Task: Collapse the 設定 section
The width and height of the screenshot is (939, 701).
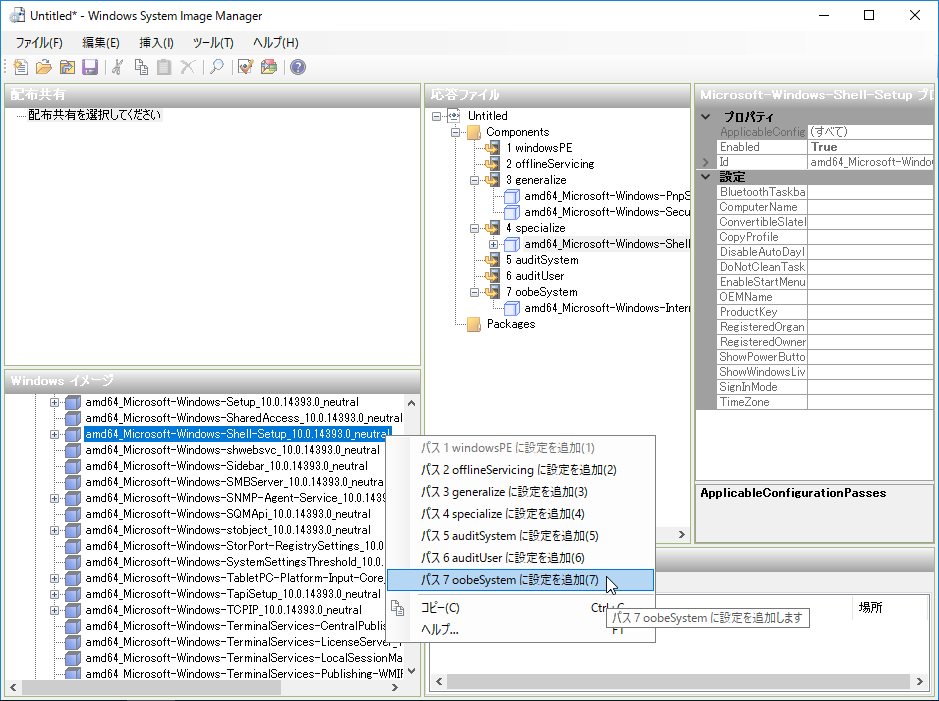Action: click(x=705, y=177)
